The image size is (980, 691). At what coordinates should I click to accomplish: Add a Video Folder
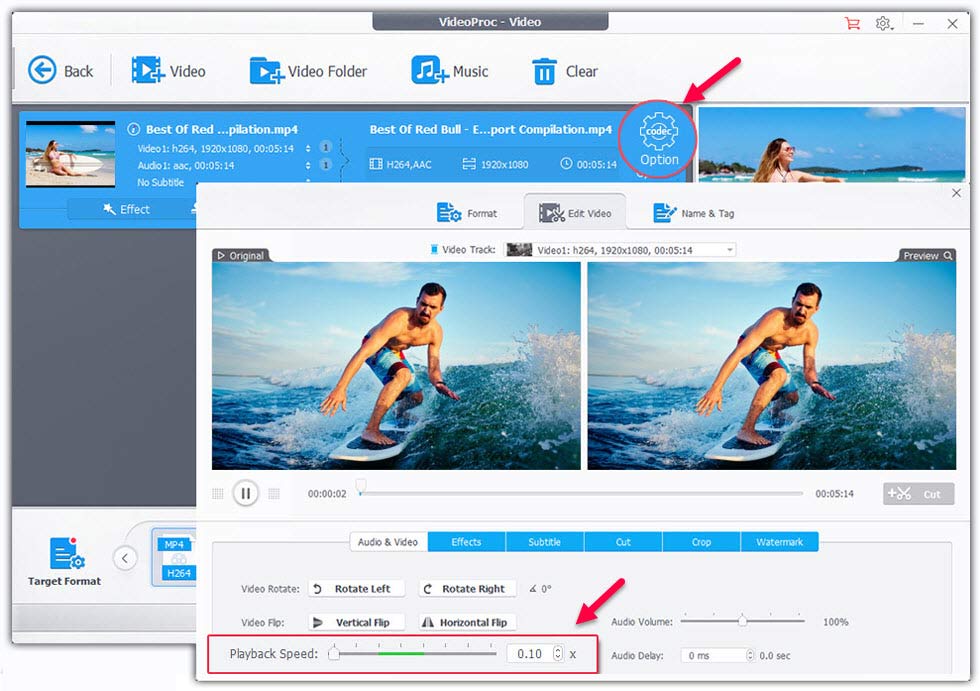pyautogui.click(x=308, y=71)
